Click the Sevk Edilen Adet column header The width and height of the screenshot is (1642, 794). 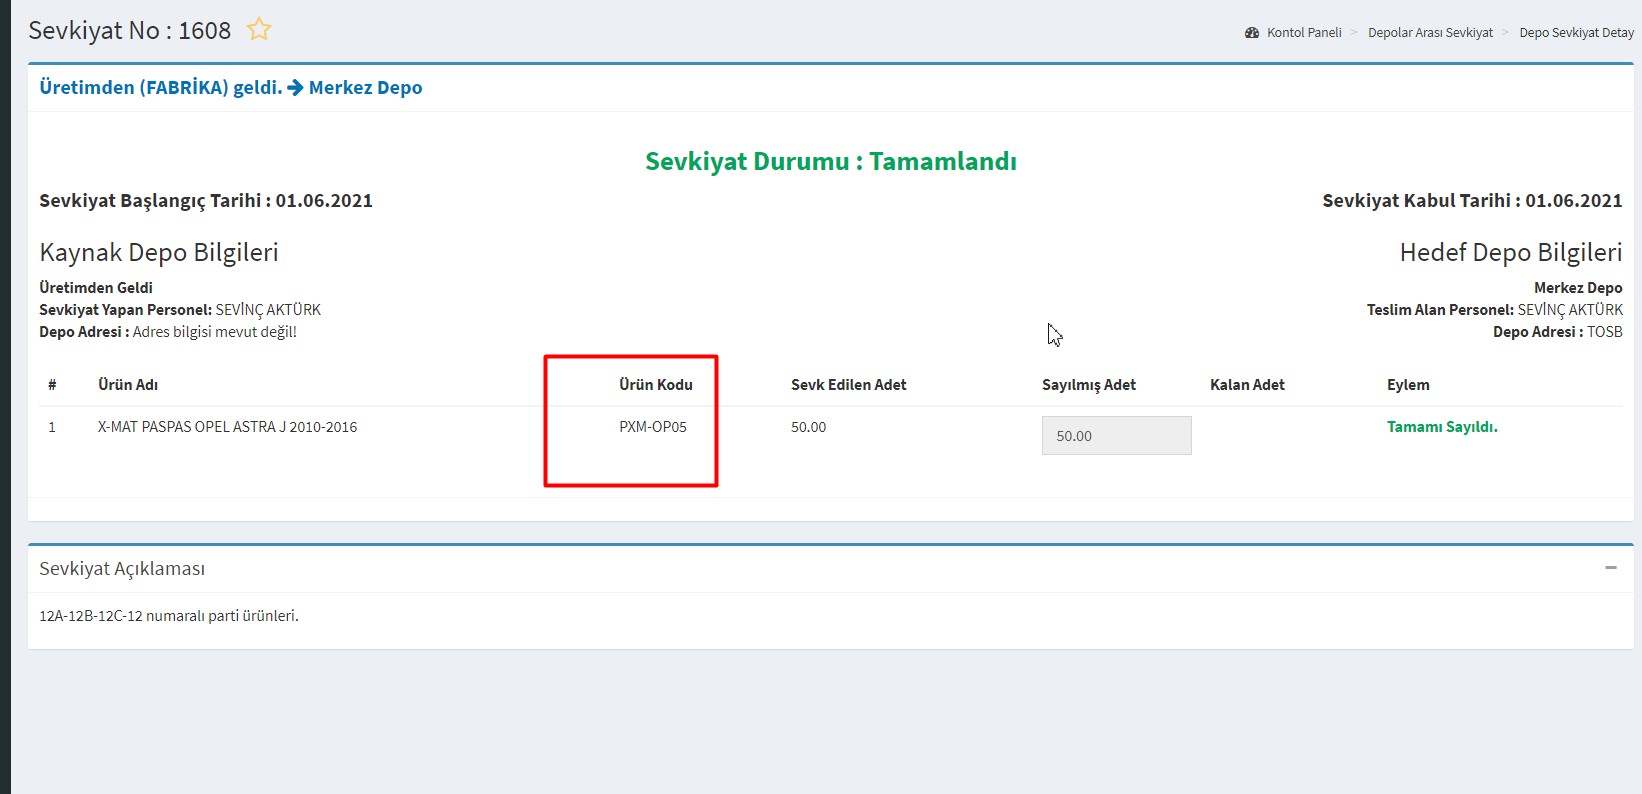click(848, 385)
